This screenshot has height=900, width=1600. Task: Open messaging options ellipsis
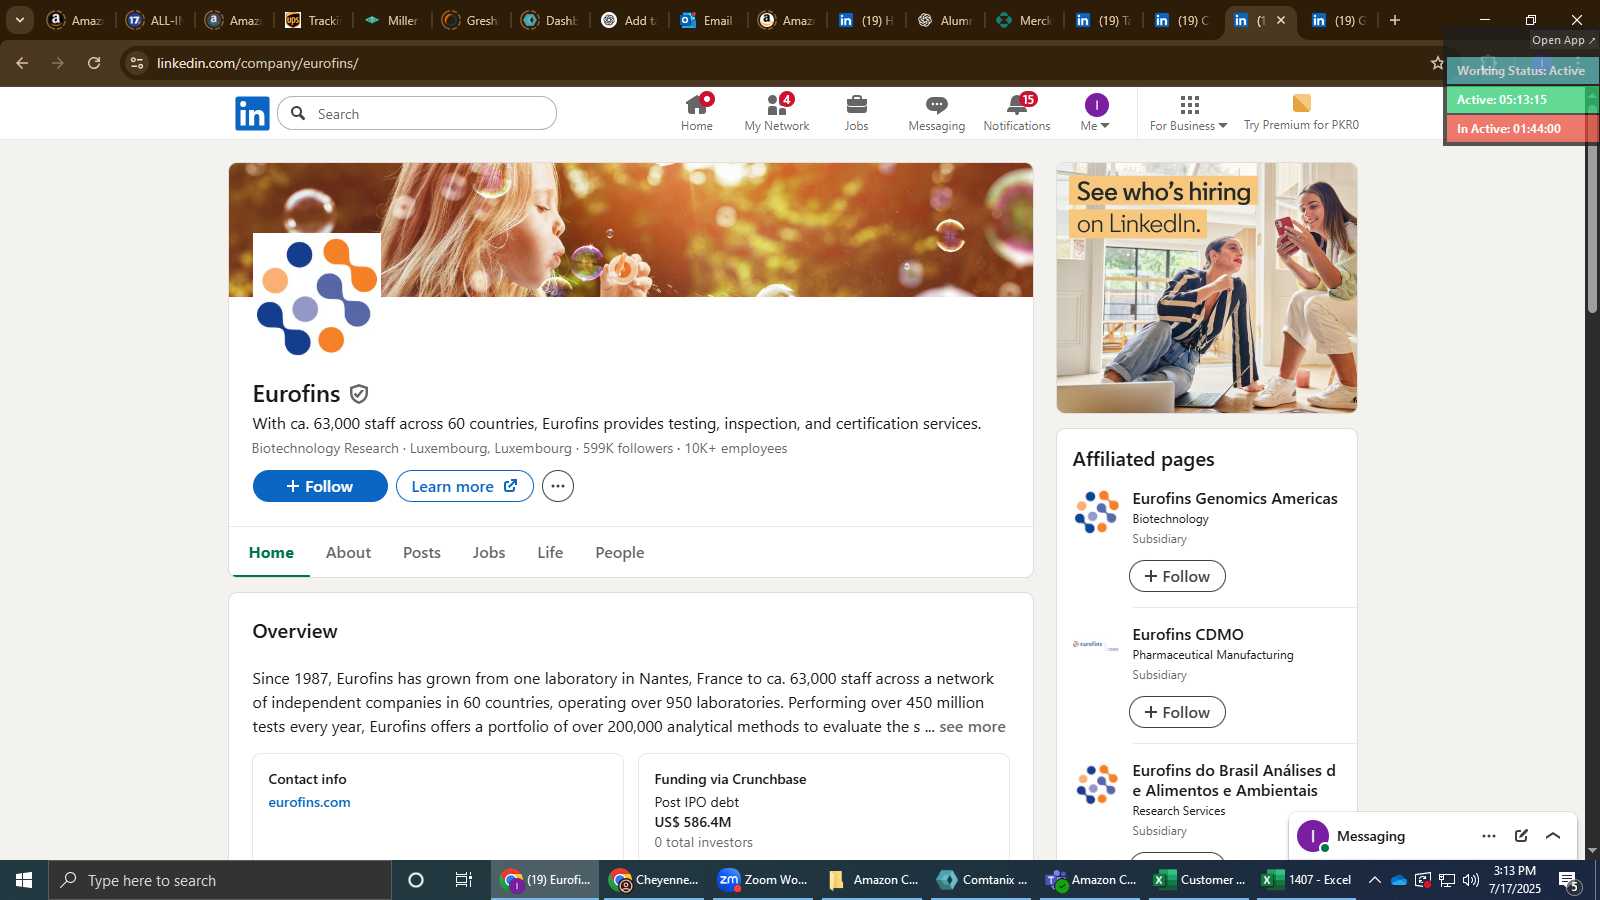(x=1489, y=836)
